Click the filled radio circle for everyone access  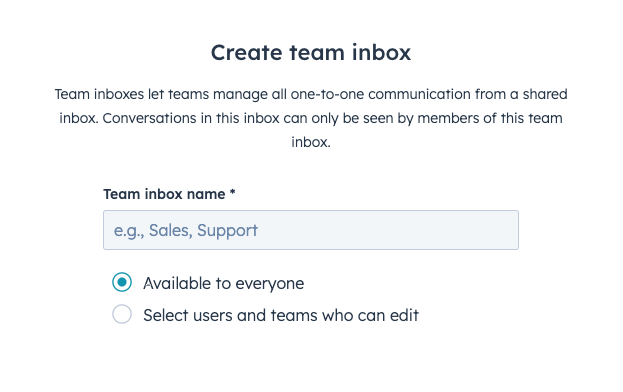tap(122, 282)
